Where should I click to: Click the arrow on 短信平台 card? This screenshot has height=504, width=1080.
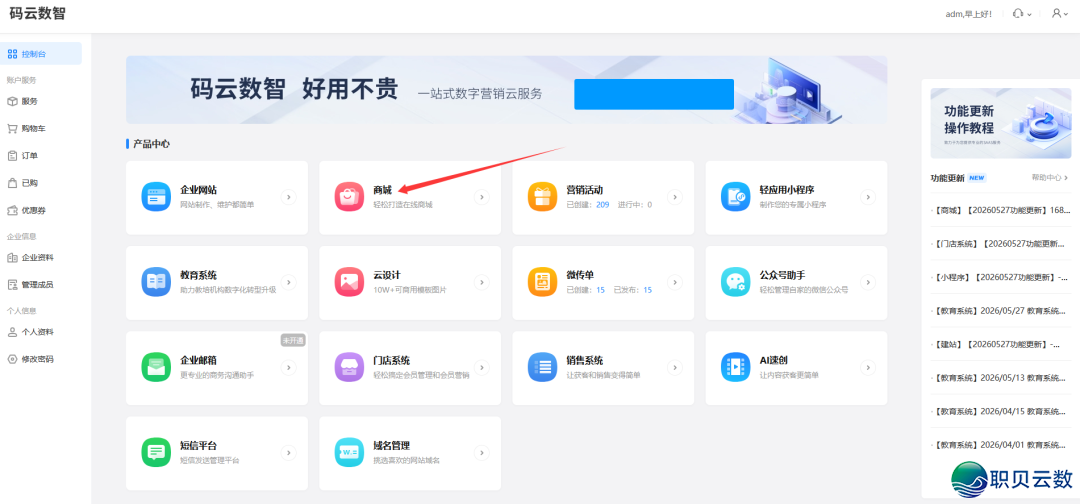[x=289, y=453]
